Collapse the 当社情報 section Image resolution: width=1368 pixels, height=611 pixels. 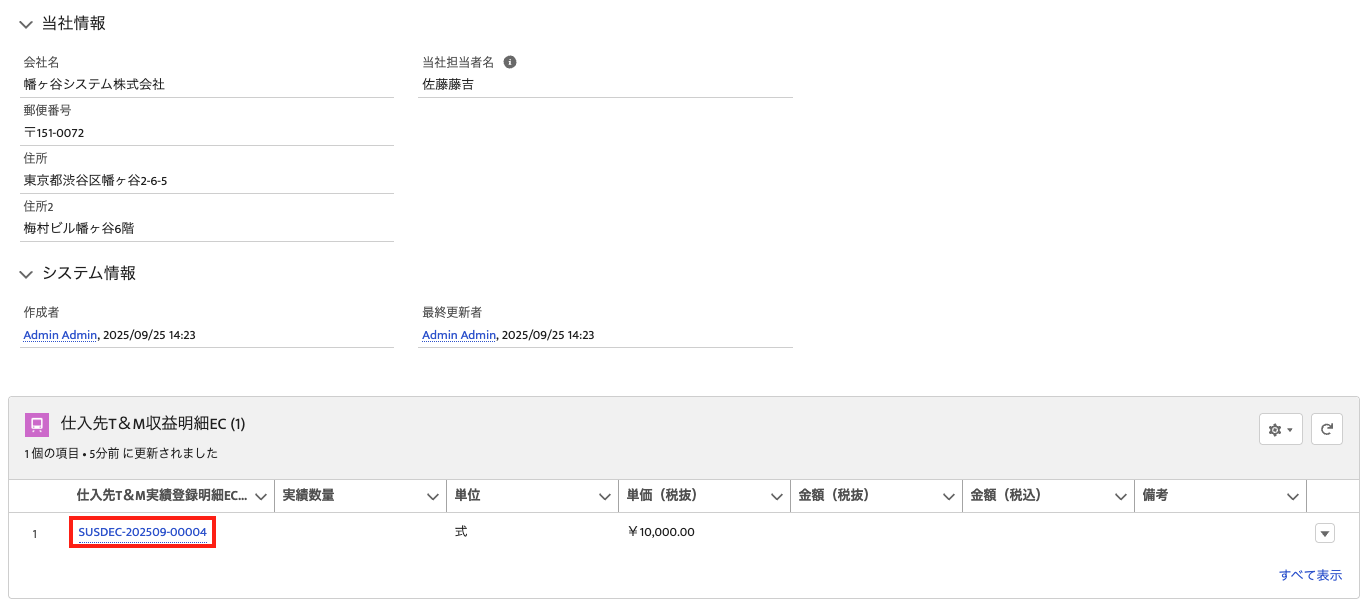[26, 24]
